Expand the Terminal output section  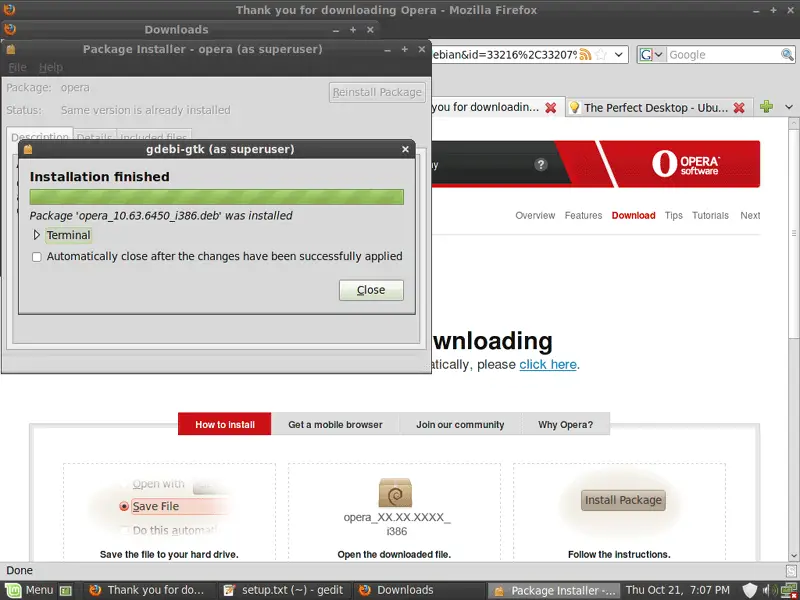(x=37, y=235)
